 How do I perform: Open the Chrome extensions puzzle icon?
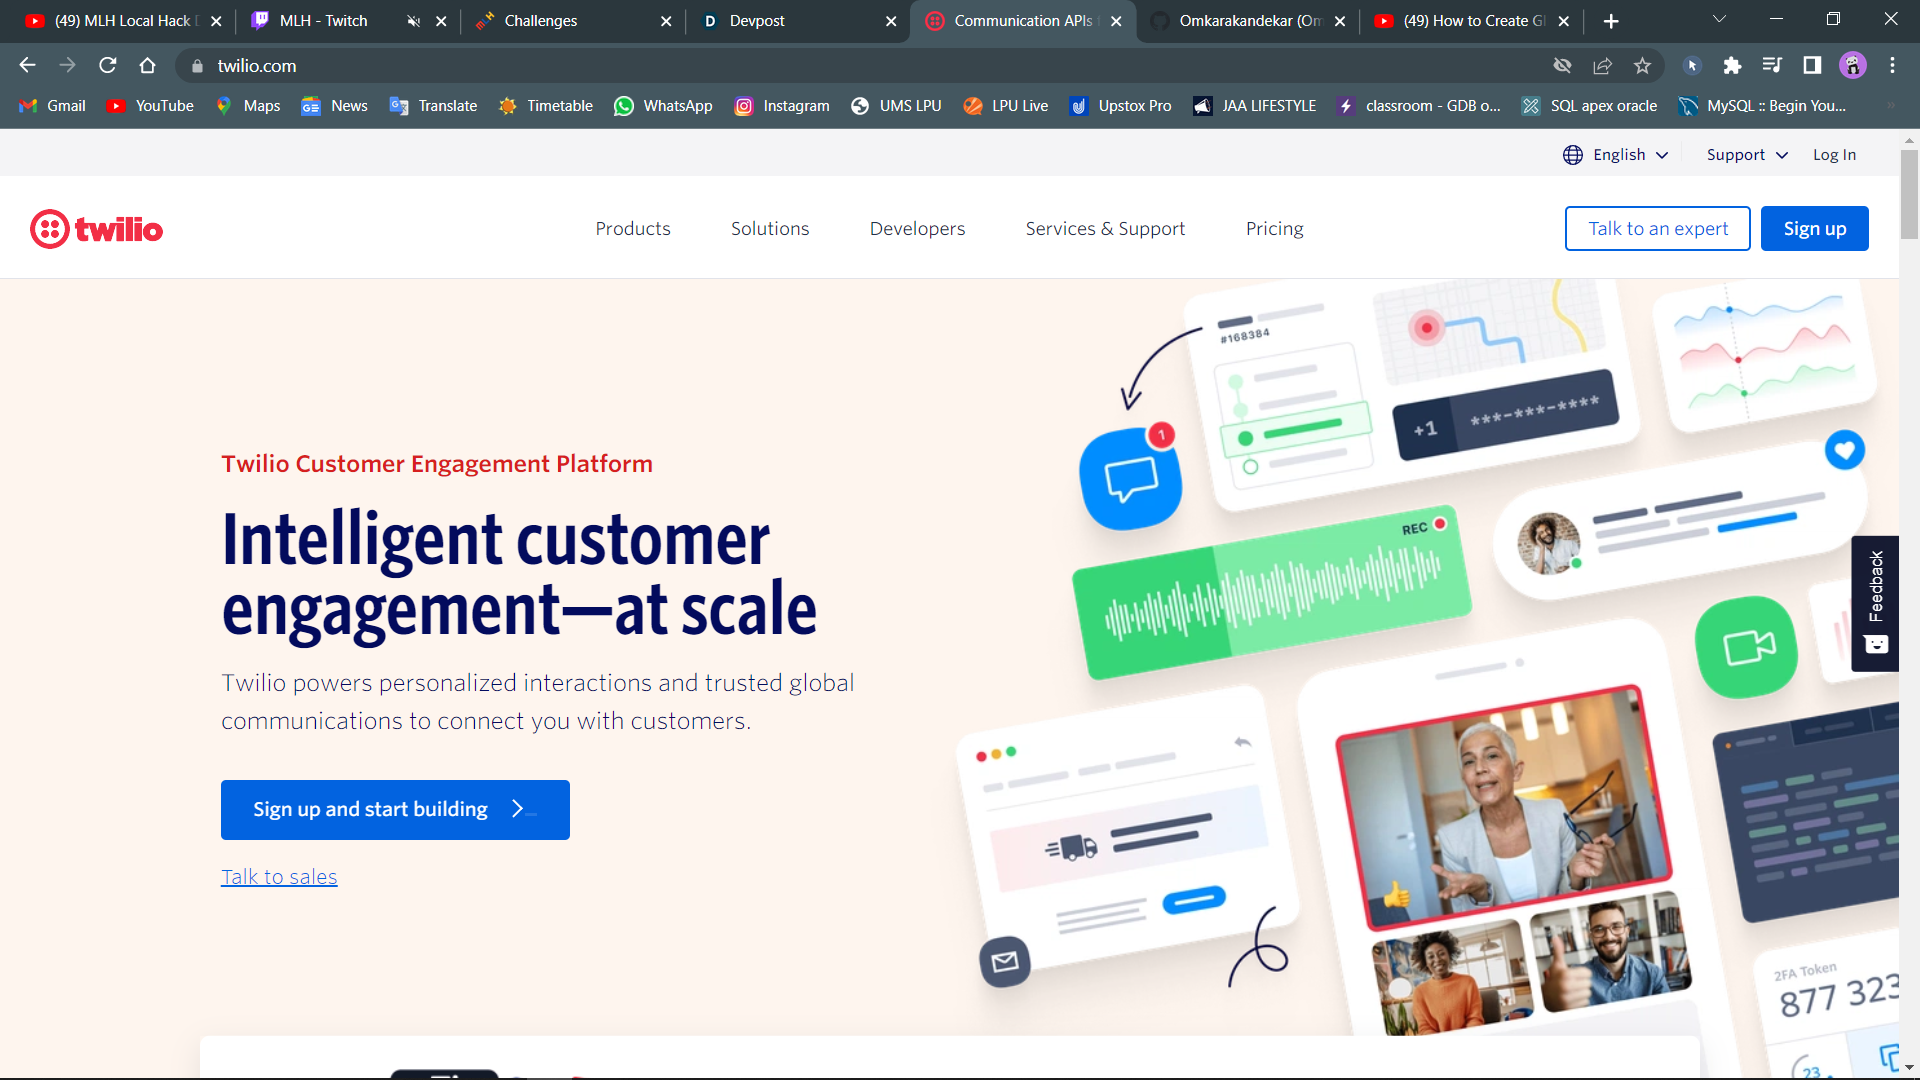(x=1732, y=66)
